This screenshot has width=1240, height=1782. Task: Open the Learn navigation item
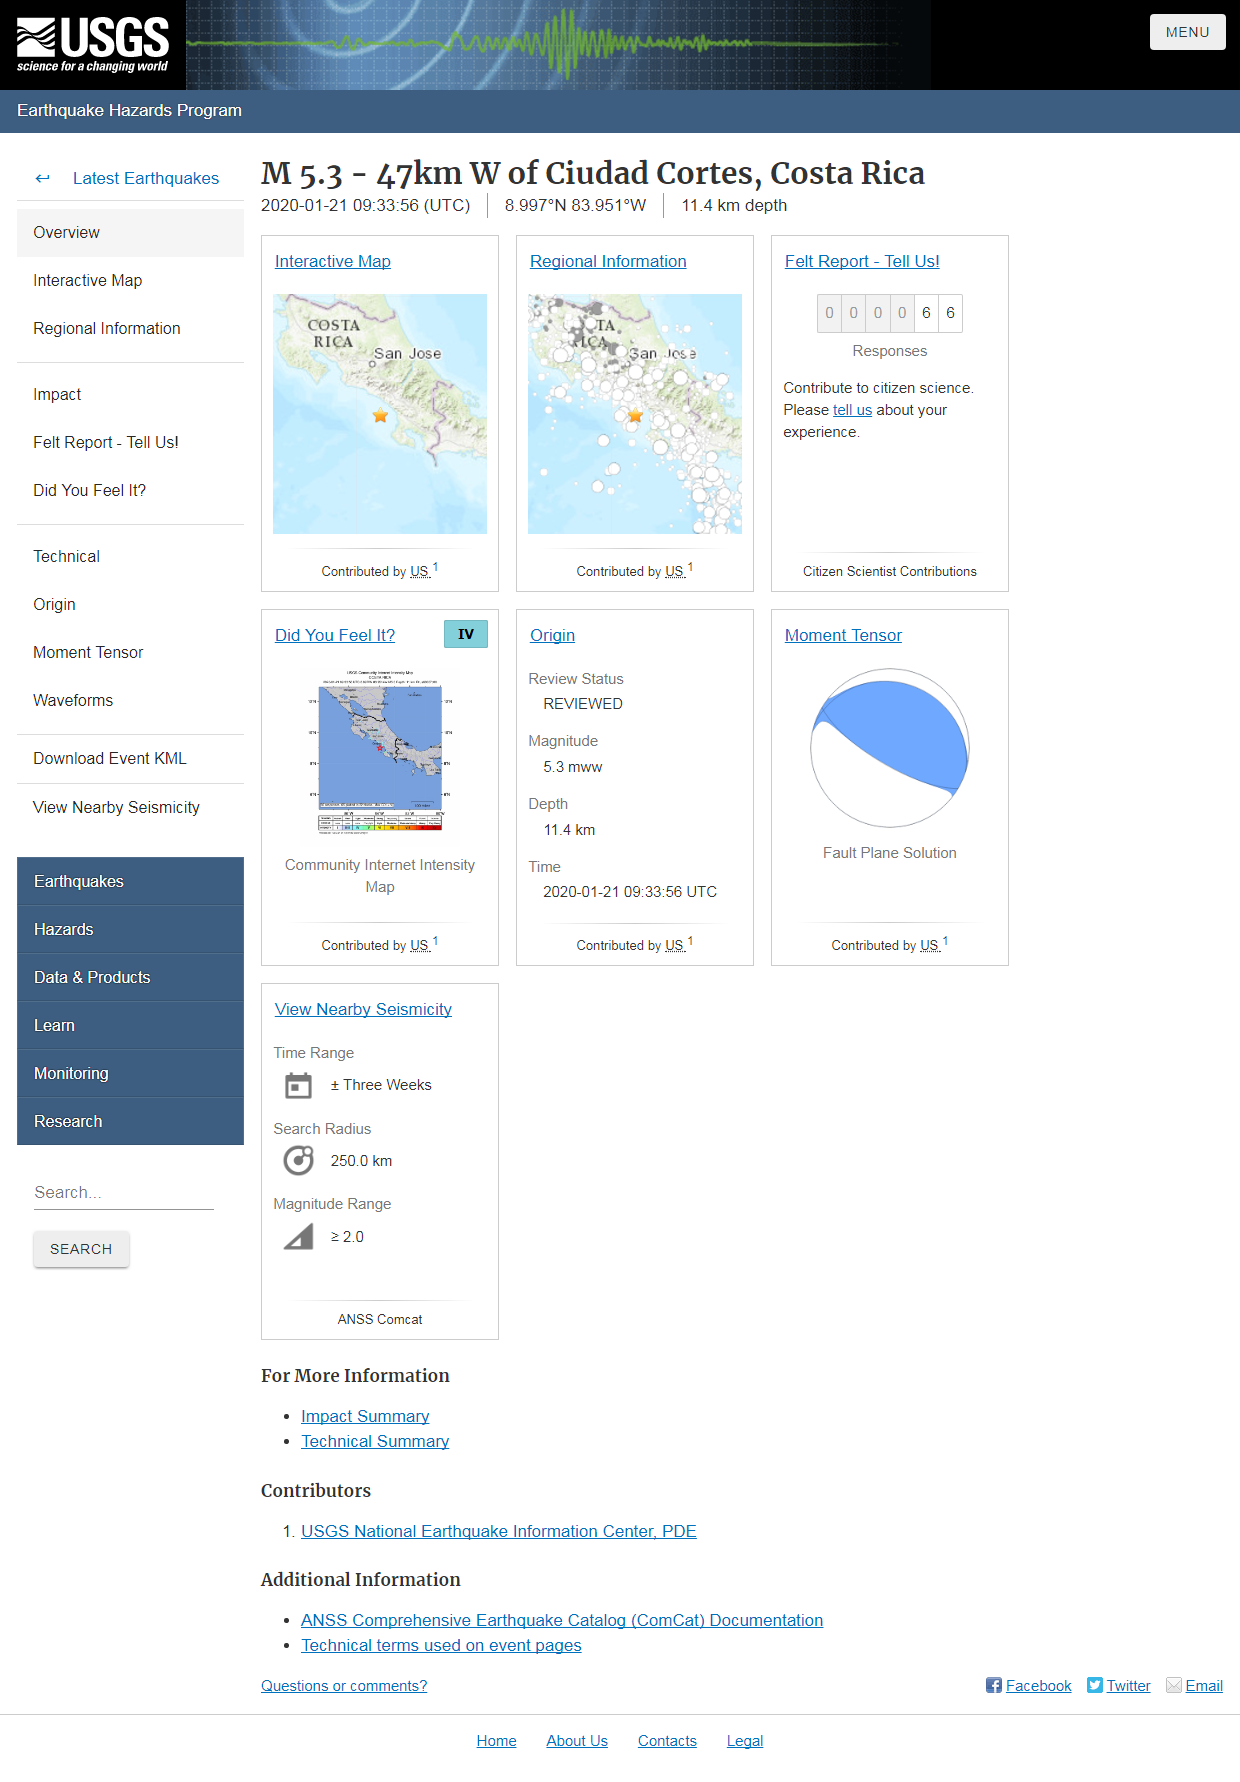pyautogui.click(x=130, y=1025)
